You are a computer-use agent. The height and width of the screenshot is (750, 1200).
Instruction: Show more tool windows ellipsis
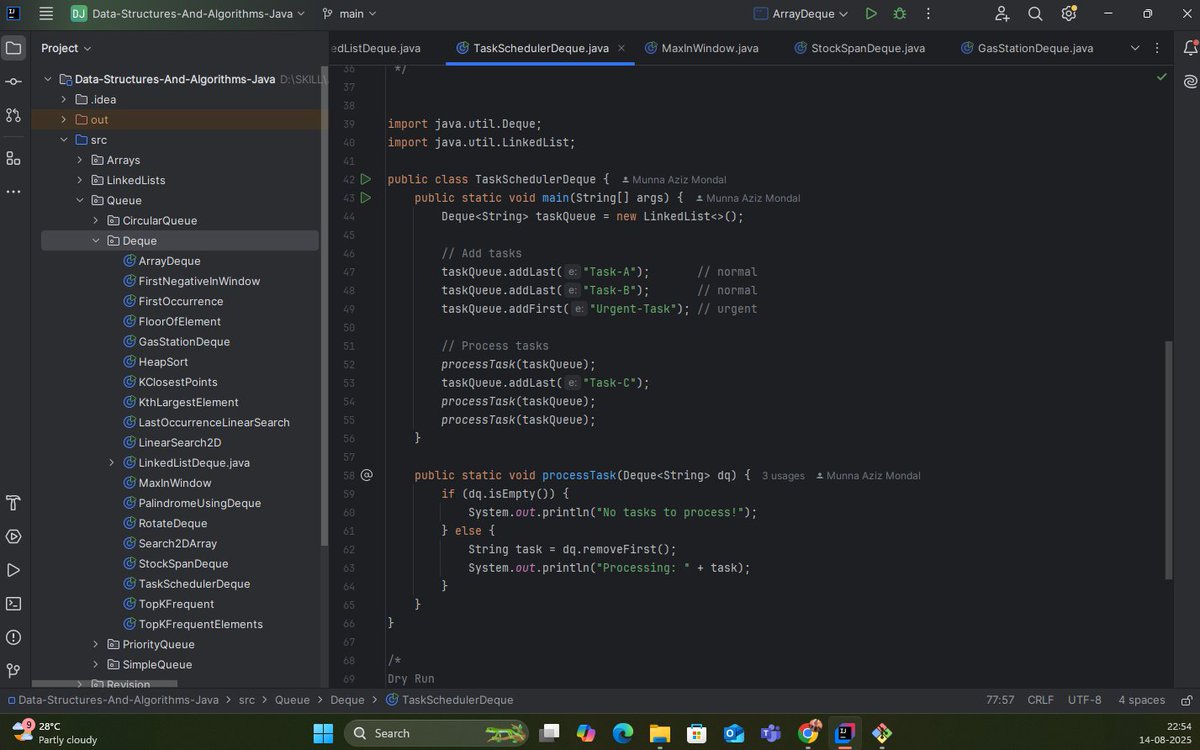click(x=13, y=192)
